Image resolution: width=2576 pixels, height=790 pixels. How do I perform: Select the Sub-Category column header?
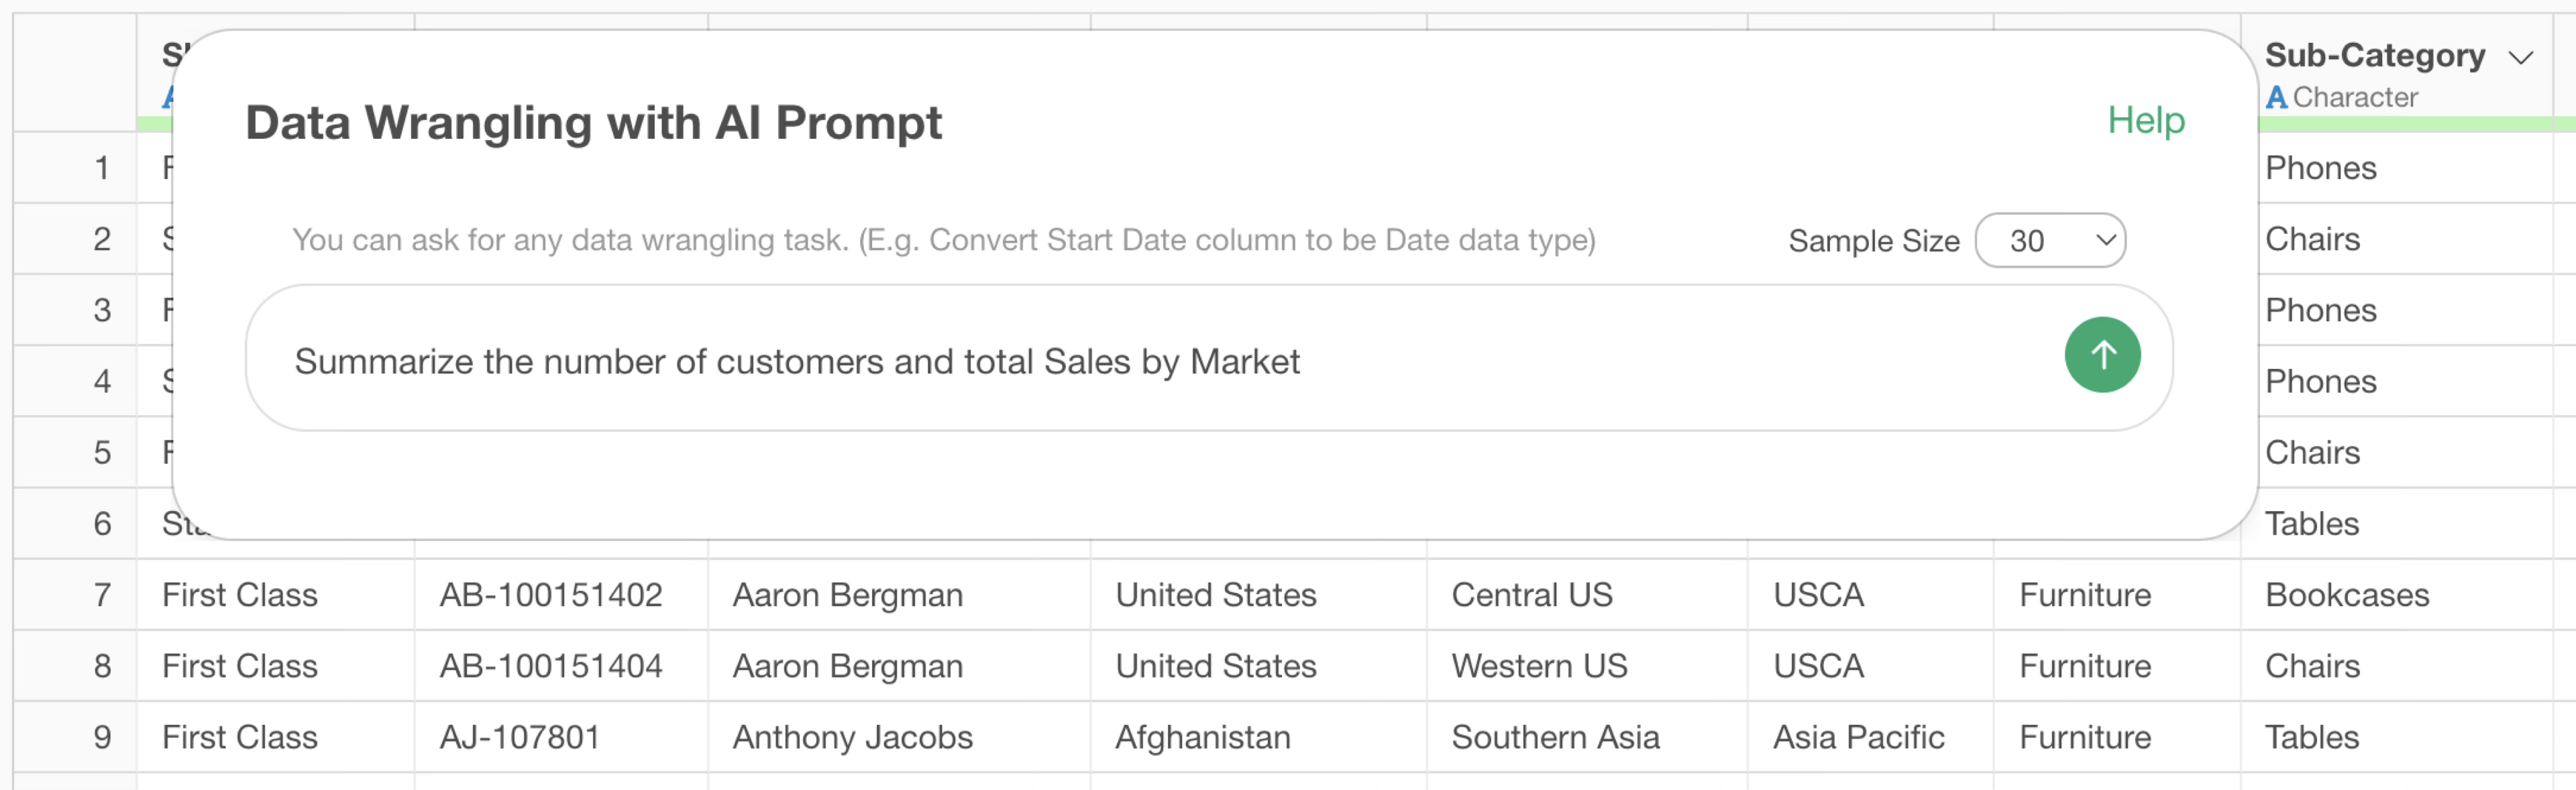pos(2374,56)
